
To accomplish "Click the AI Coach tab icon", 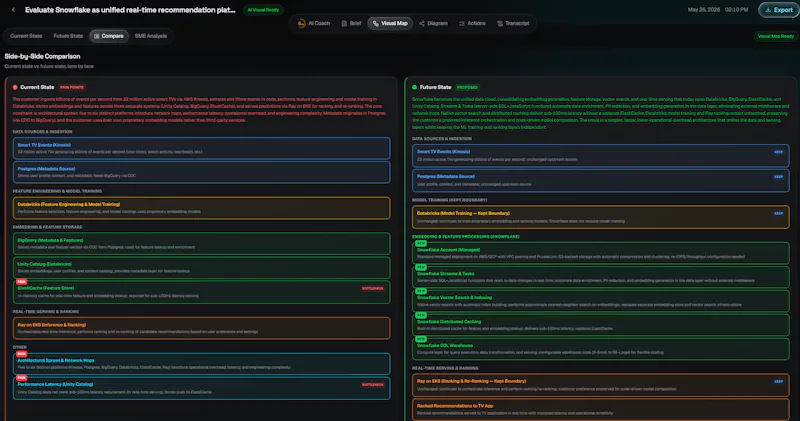I will pos(302,23).
